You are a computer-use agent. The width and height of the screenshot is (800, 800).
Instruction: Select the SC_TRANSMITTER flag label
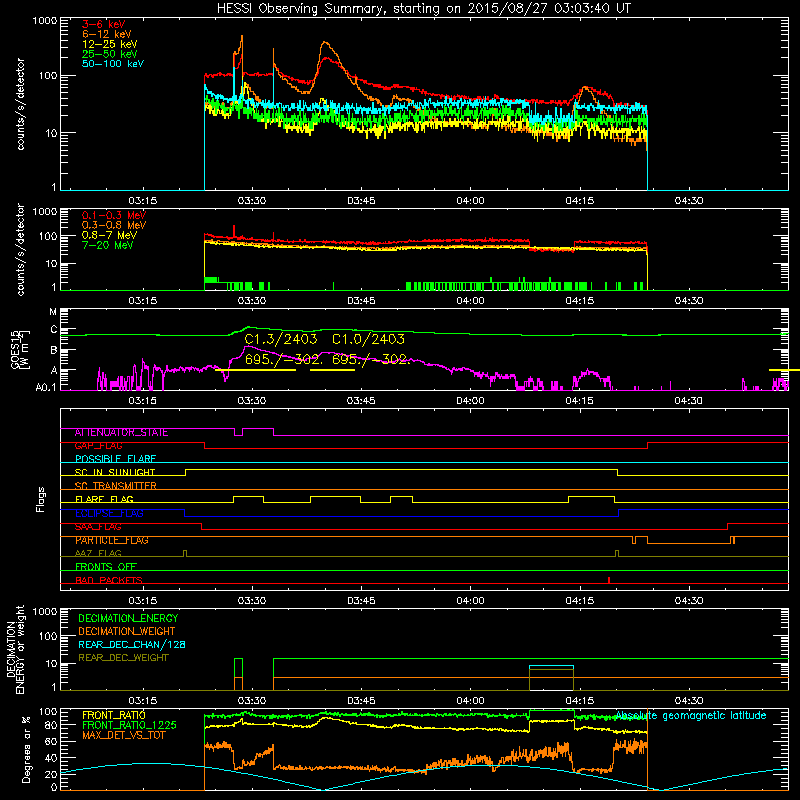click(x=116, y=486)
